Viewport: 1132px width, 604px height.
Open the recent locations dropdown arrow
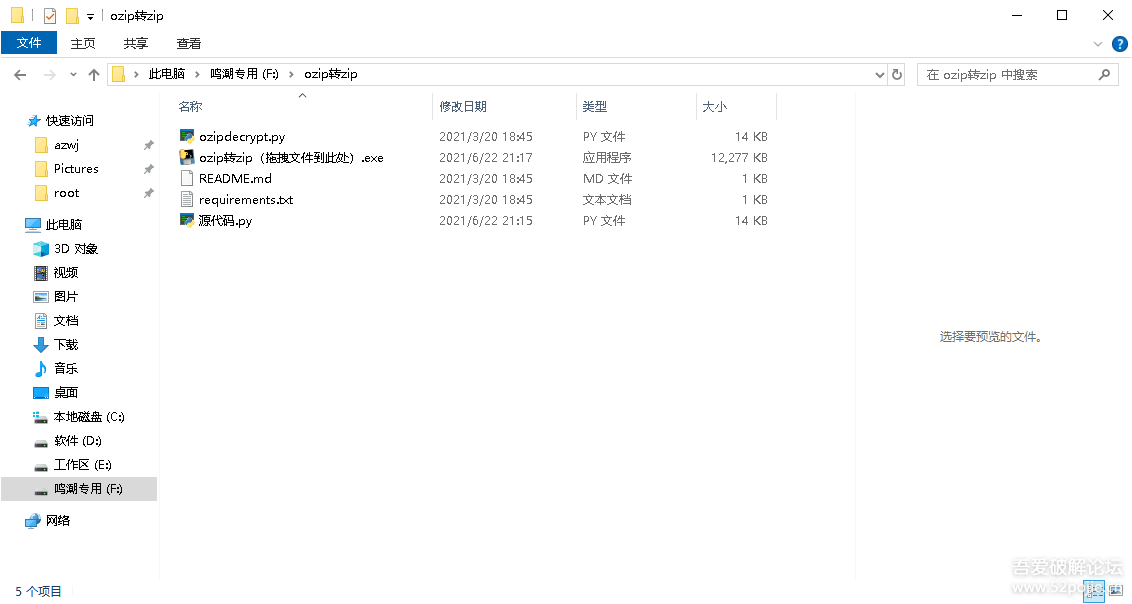[x=73, y=74]
